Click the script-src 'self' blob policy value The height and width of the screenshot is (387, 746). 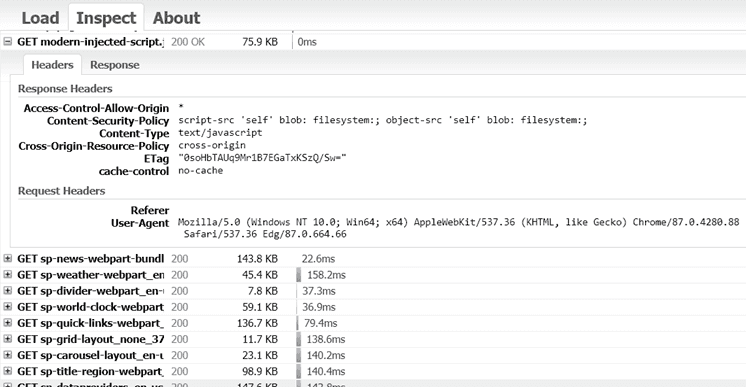[383, 120]
